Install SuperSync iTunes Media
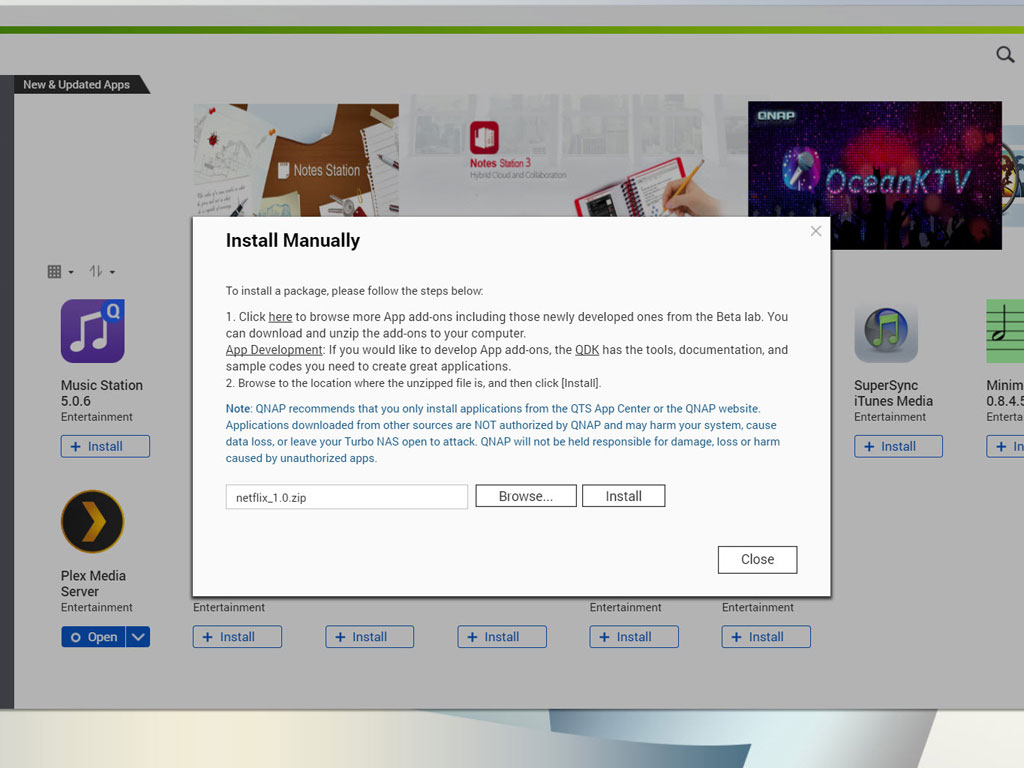Viewport: 1024px width, 768px height. click(x=899, y=447)
